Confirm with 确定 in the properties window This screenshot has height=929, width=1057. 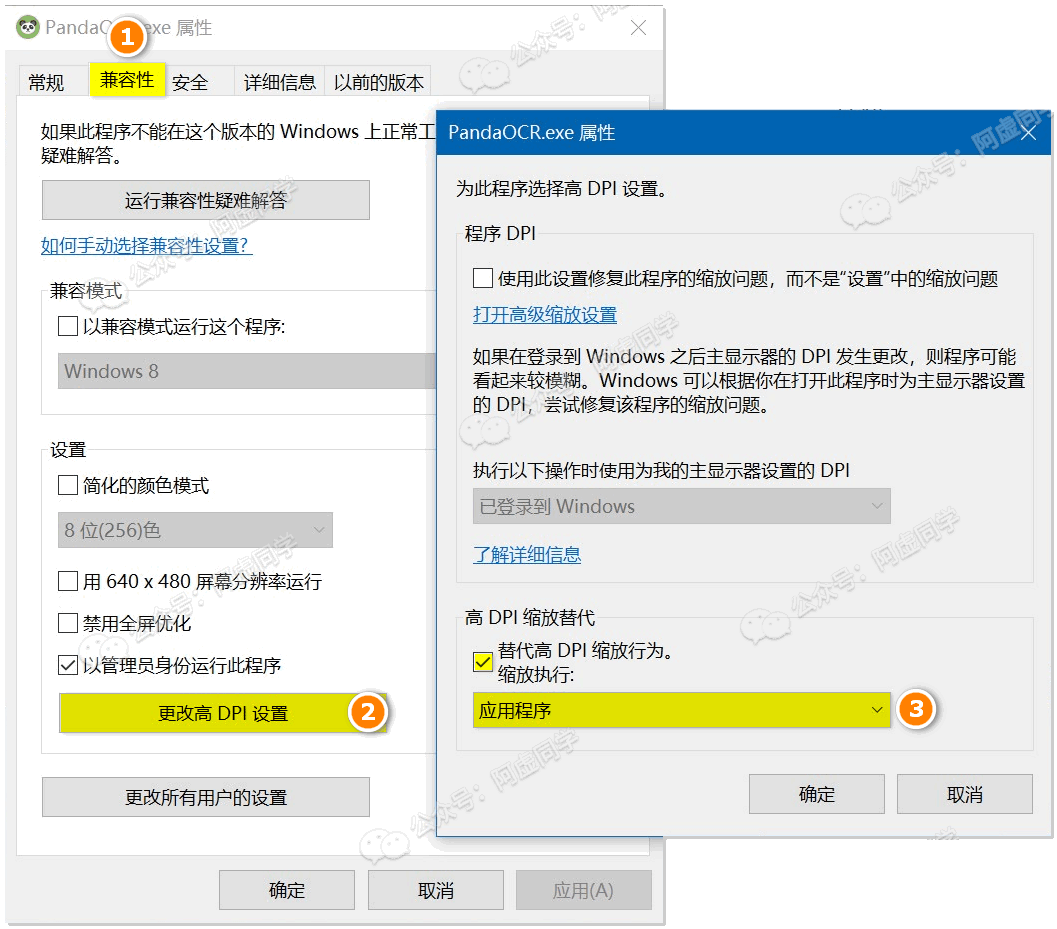pyautogui.click(x=287, y=891)
